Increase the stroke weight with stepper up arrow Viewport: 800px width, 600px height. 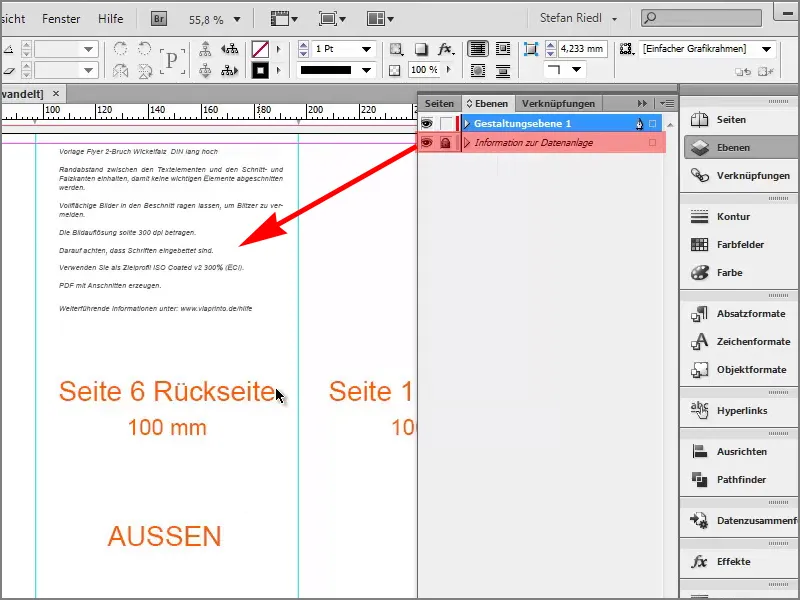click(304, 45)
